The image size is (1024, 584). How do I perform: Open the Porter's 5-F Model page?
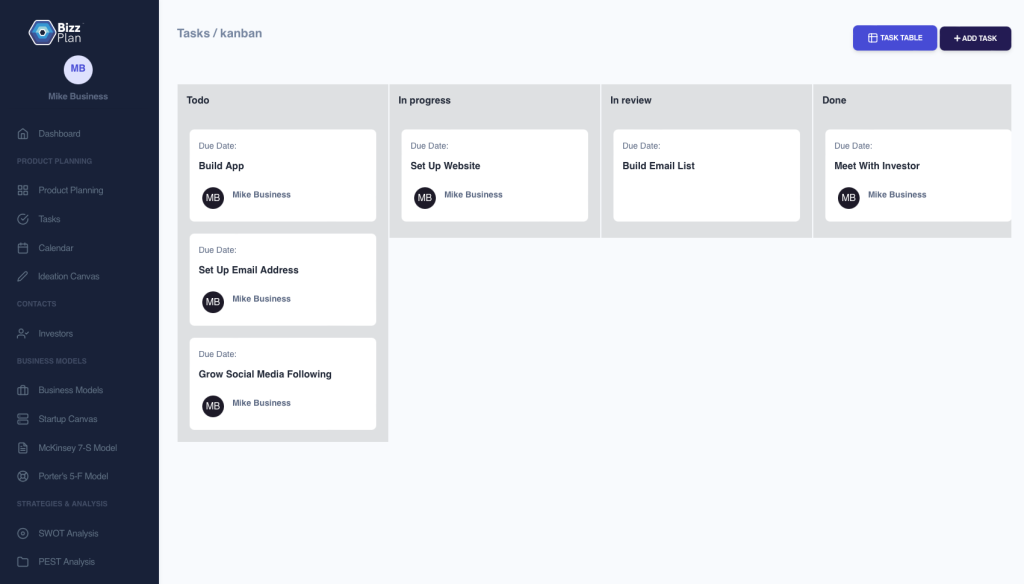pyautogui.click(x=73, y=476)
